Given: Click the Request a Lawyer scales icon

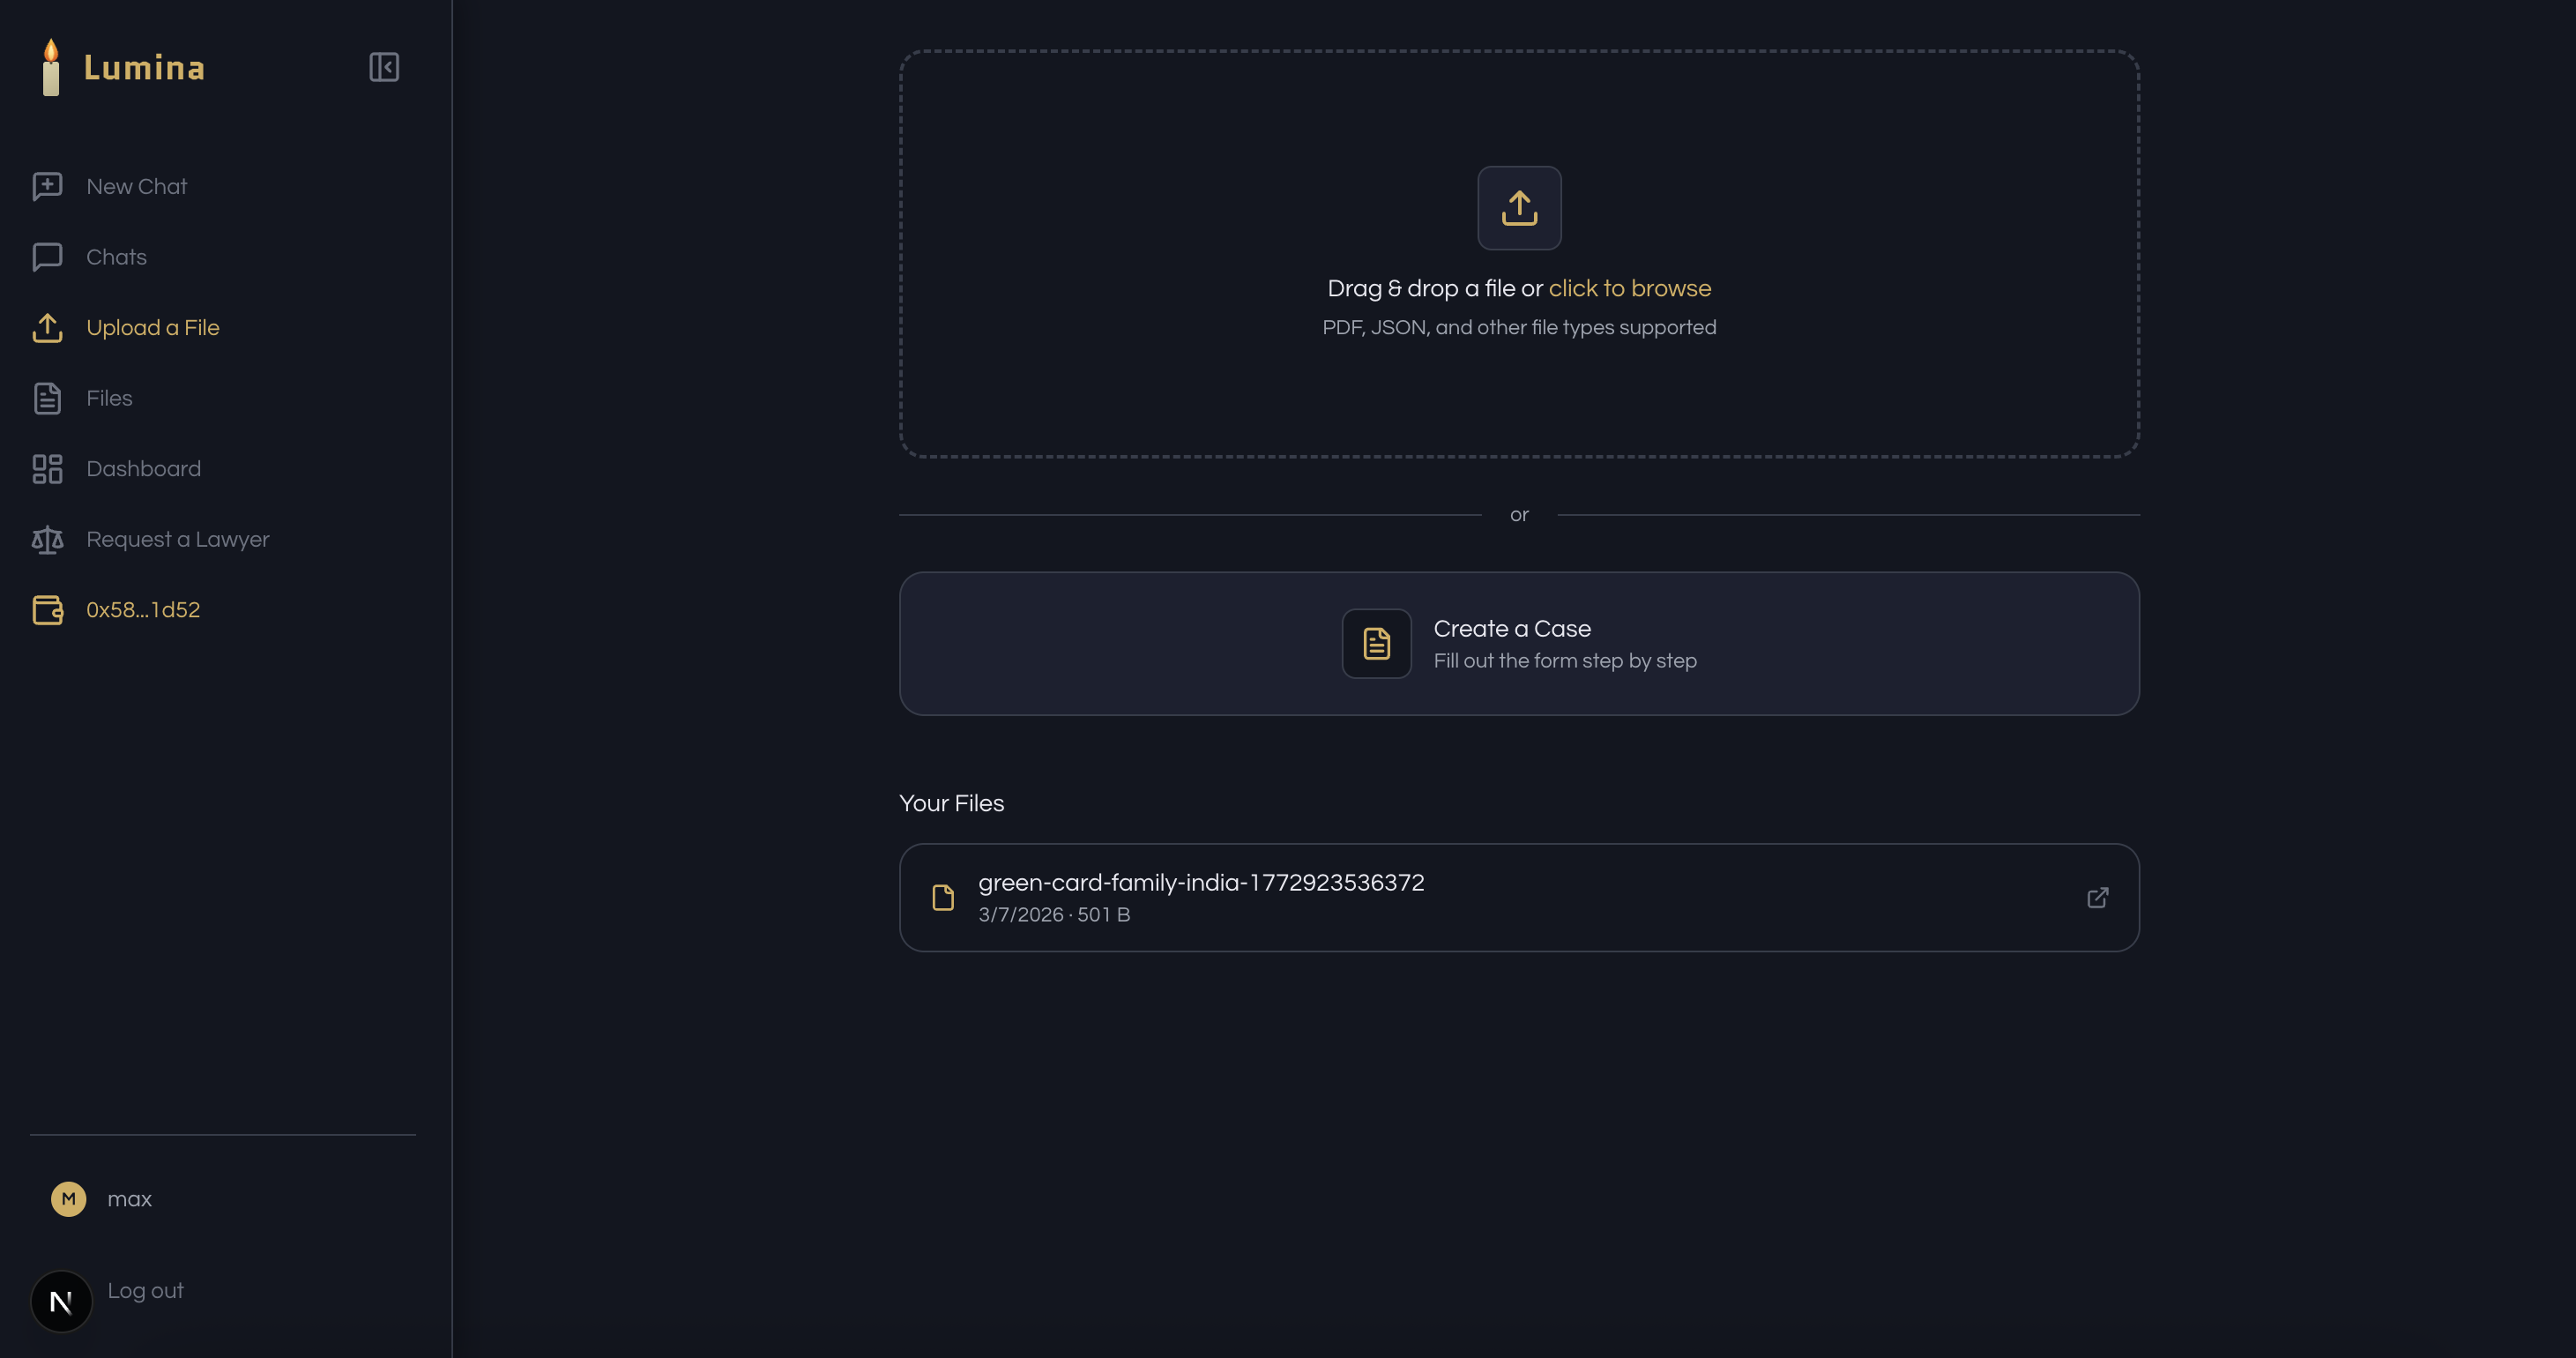Looking at the screenshot, I should (47, 540).
